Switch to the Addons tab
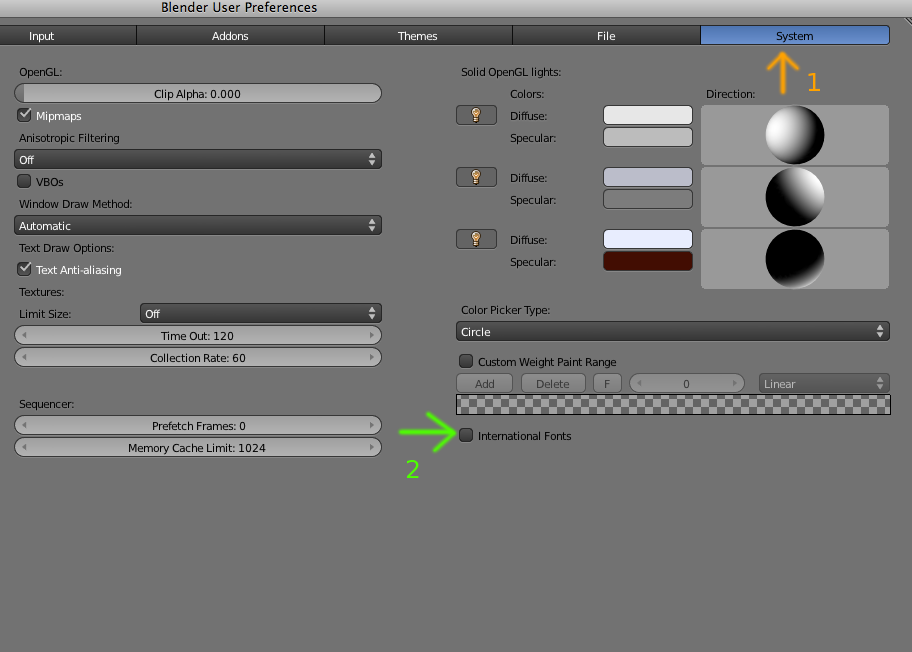912x652 pixels. click(230, 36)
